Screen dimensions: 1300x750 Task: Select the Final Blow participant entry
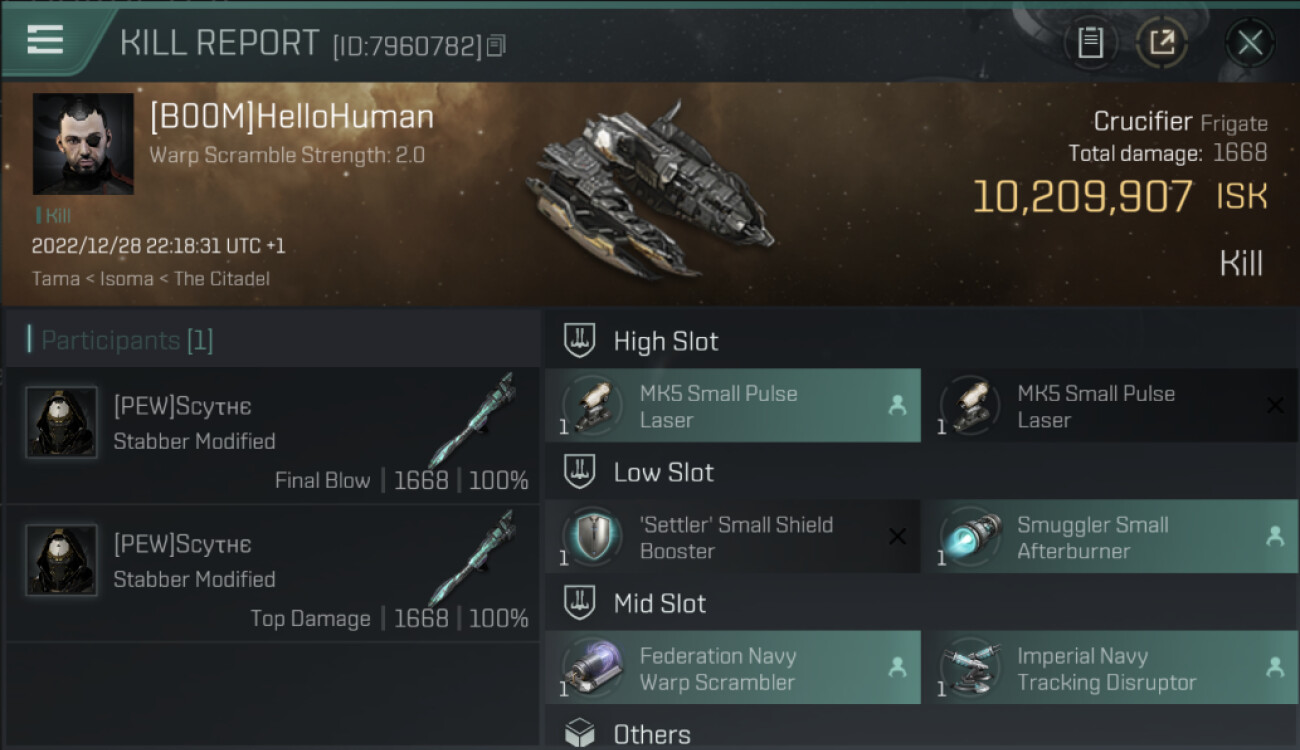tap(272, 436)
